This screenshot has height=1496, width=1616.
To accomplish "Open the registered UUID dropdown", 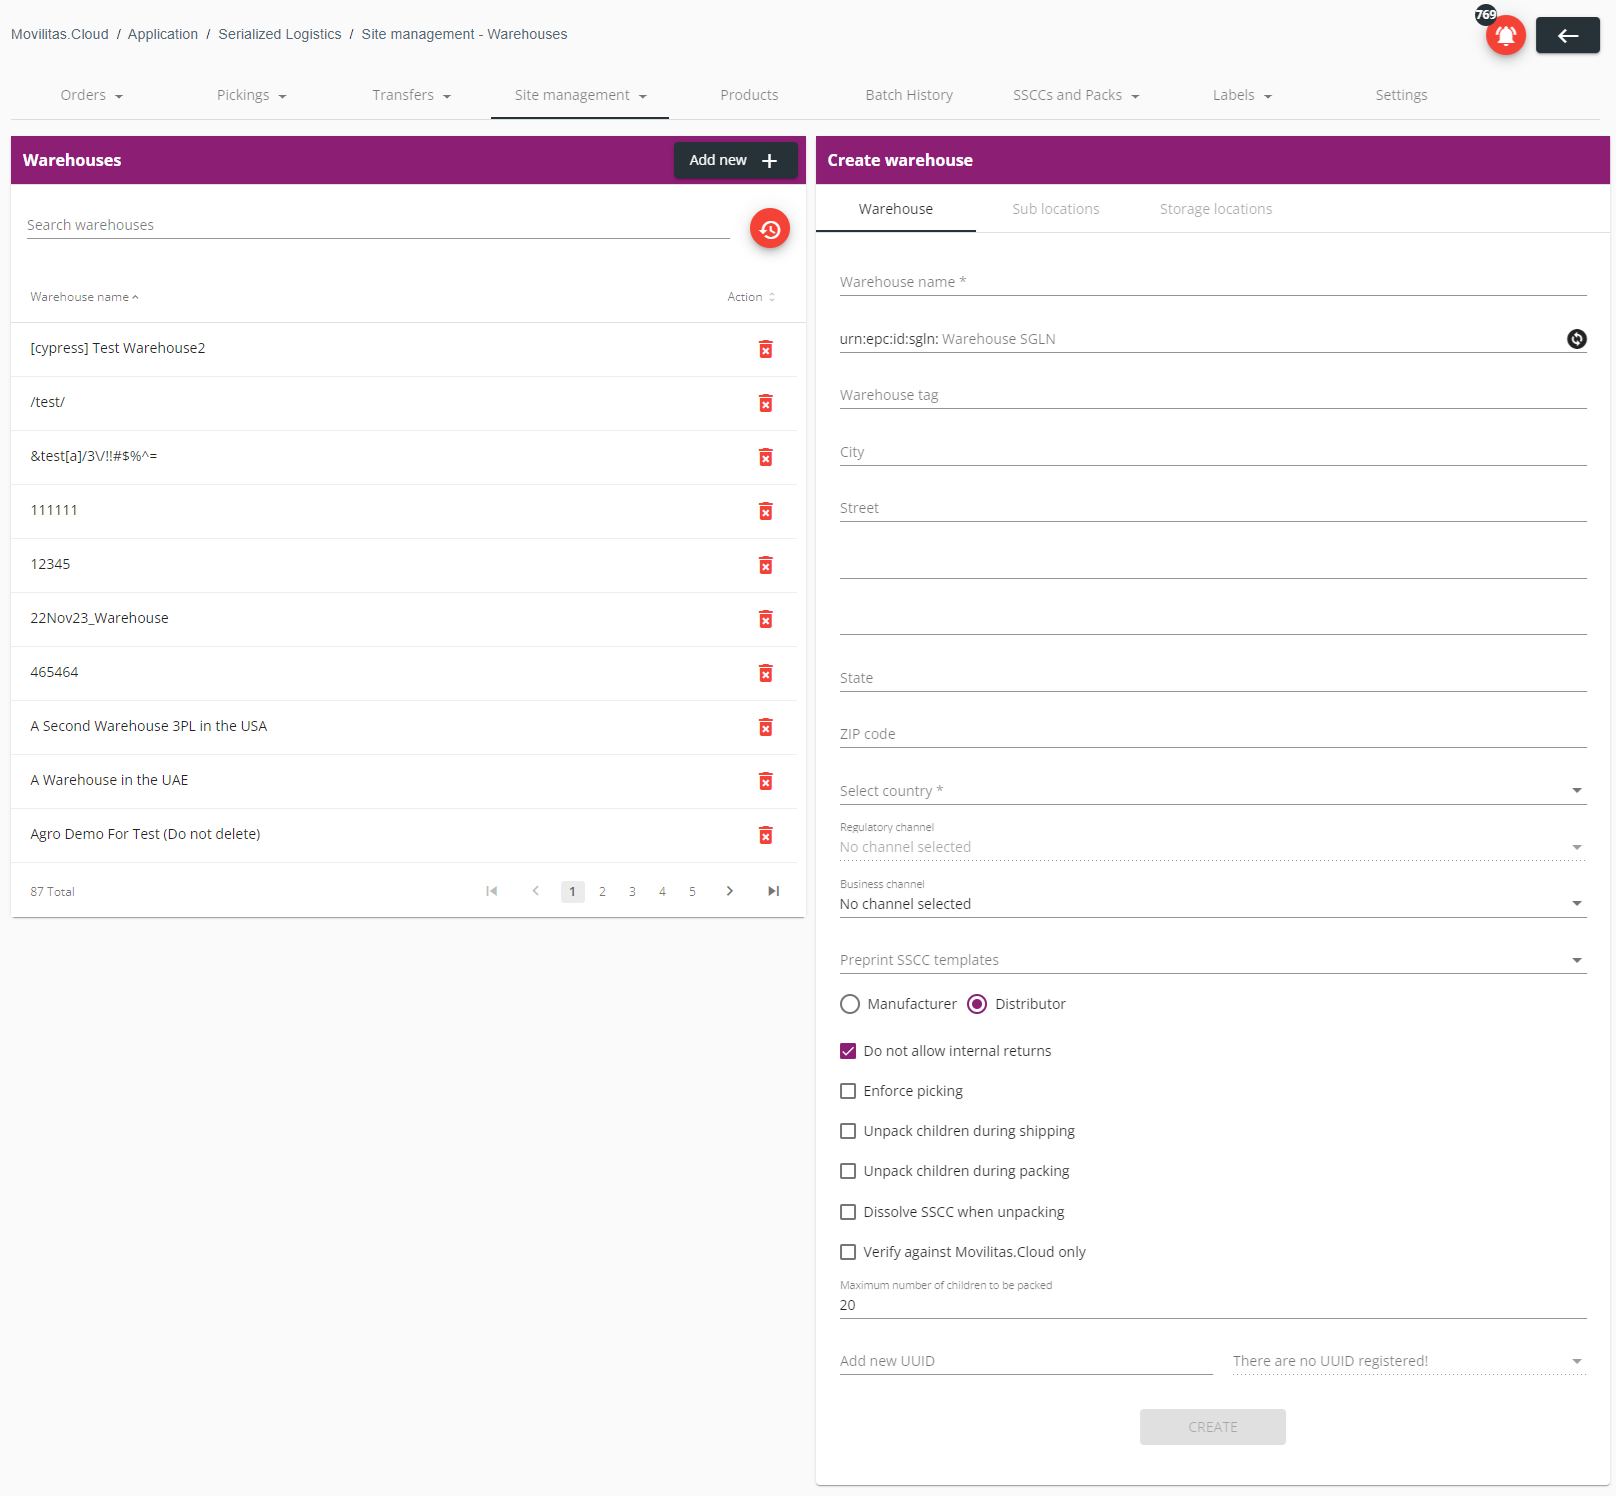I will click(1409, 1361).
